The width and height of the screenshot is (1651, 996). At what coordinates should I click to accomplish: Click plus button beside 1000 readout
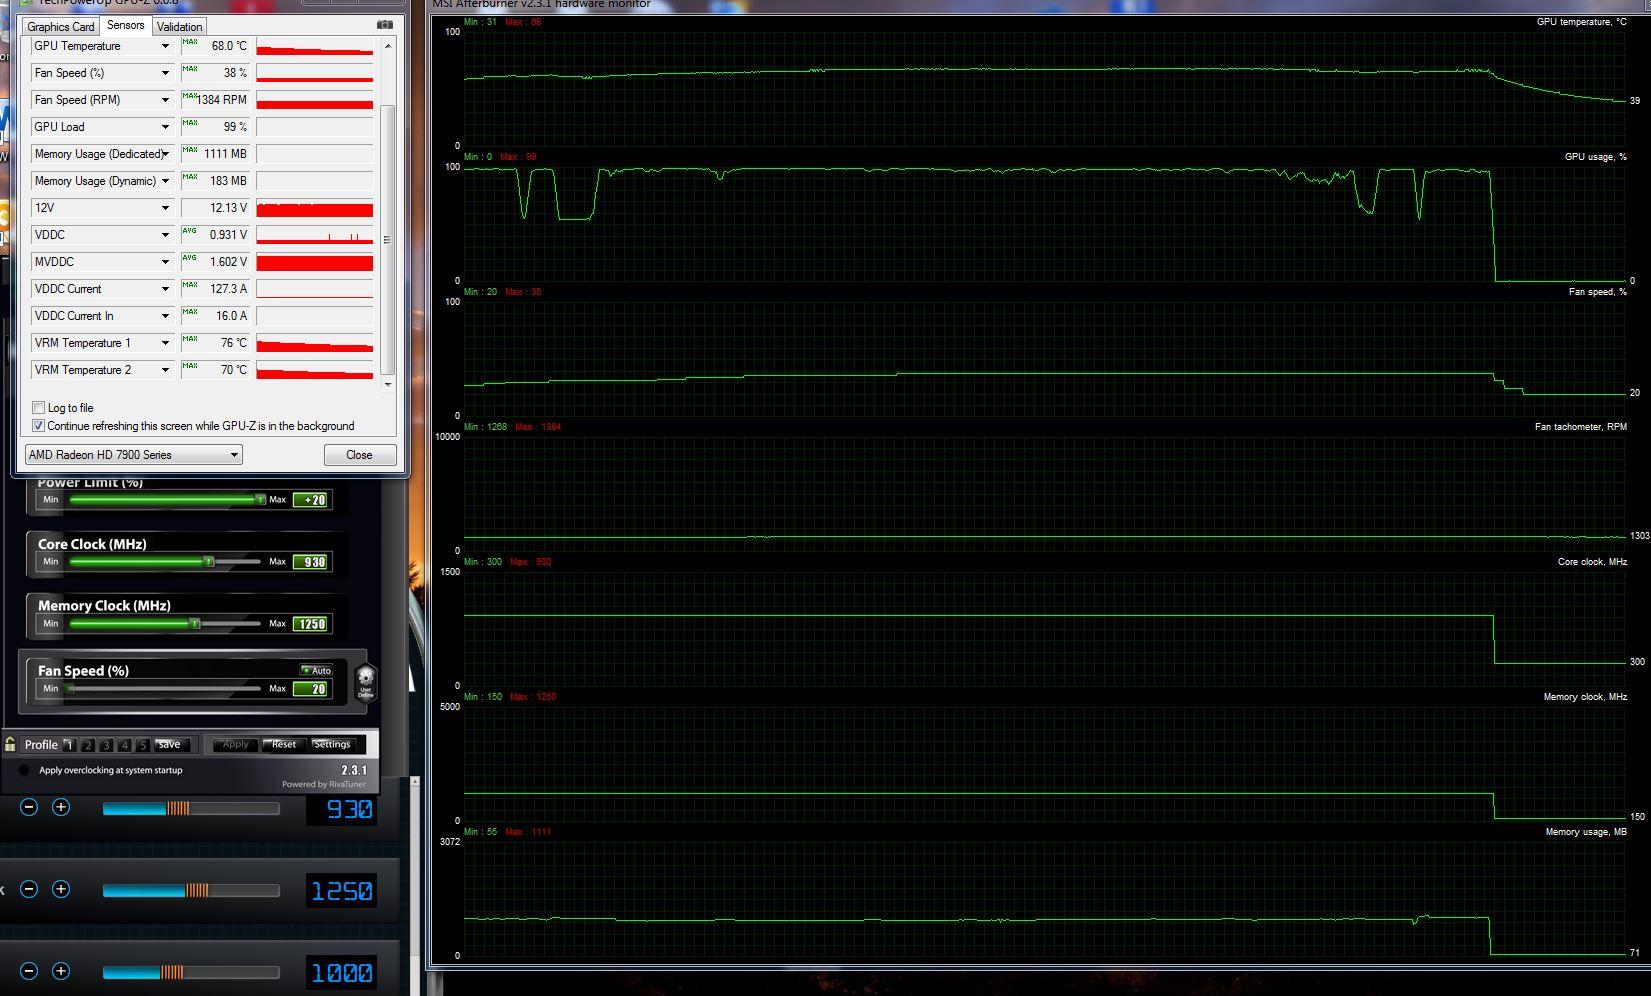[x=61, y=971]
